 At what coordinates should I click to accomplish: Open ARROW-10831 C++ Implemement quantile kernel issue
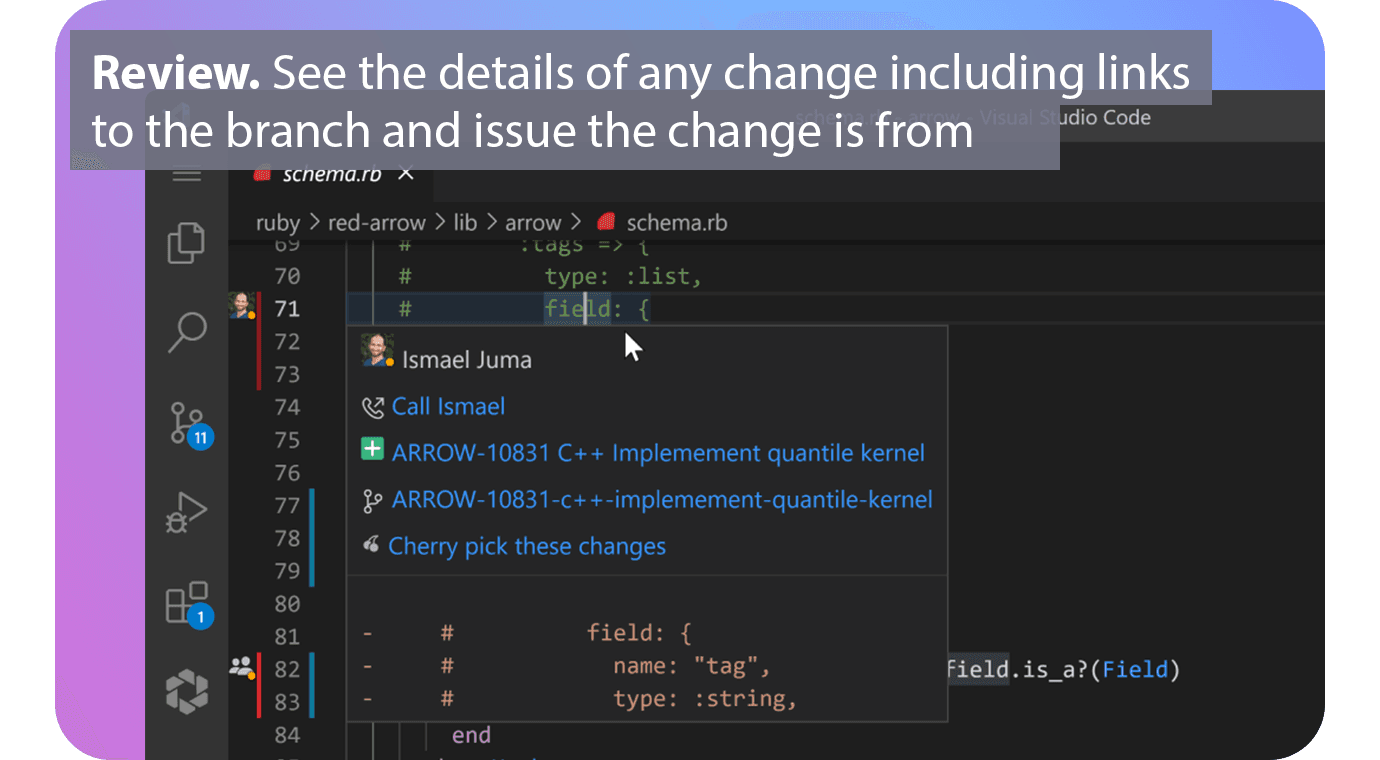point(658,453)
